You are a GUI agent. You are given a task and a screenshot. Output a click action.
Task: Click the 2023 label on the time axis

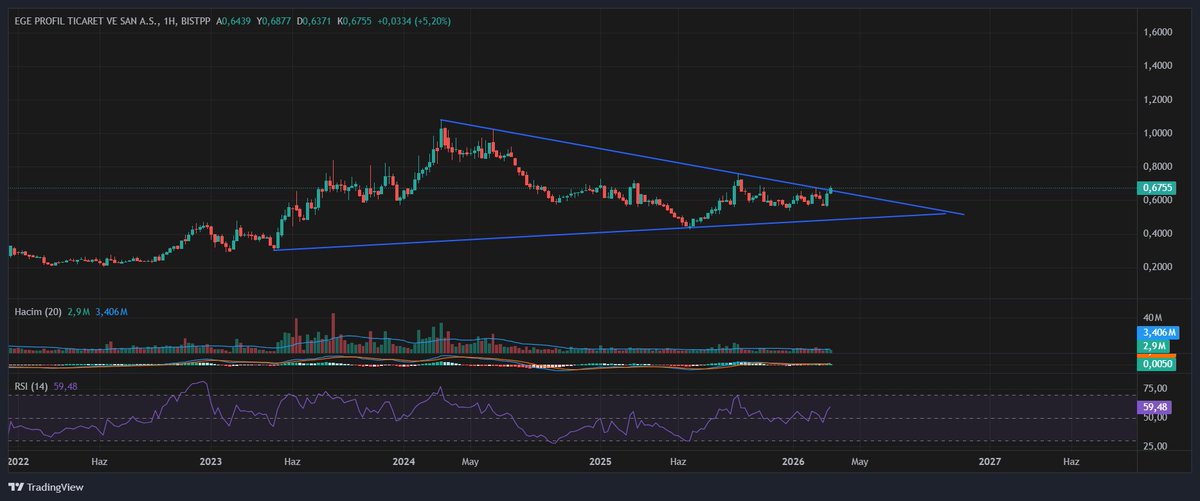pos(211,463)
